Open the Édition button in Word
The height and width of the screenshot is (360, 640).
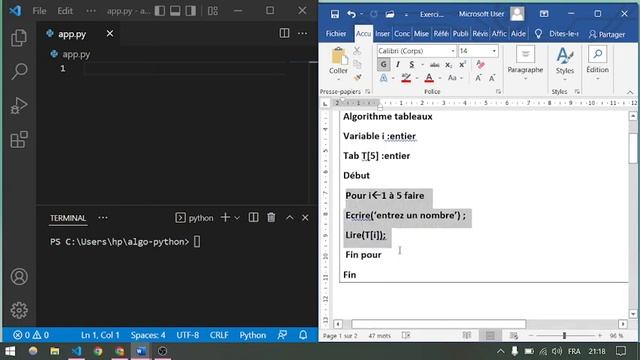(x=598, y=63)
